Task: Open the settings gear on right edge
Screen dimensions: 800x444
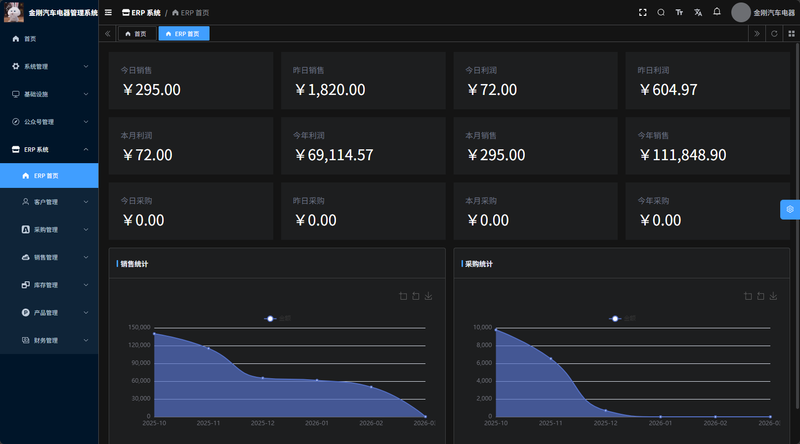Action: pyautogui.click(x=789, y=209)
